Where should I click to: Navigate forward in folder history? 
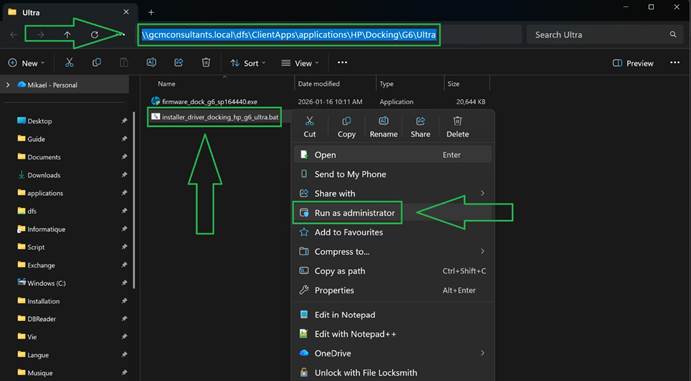40,34
